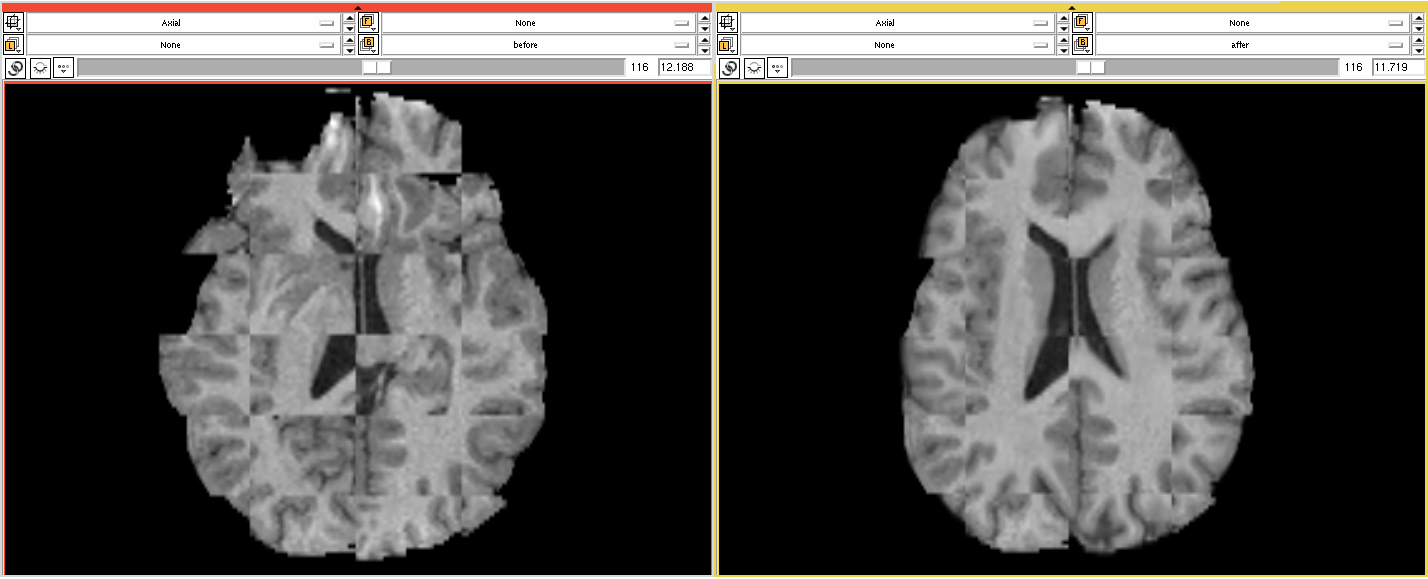Open the foreground volume 'None' dropdown in red viewer
Image resolution: width=1428 pixels, height=579 pixels.
click(x=539, y=22)
